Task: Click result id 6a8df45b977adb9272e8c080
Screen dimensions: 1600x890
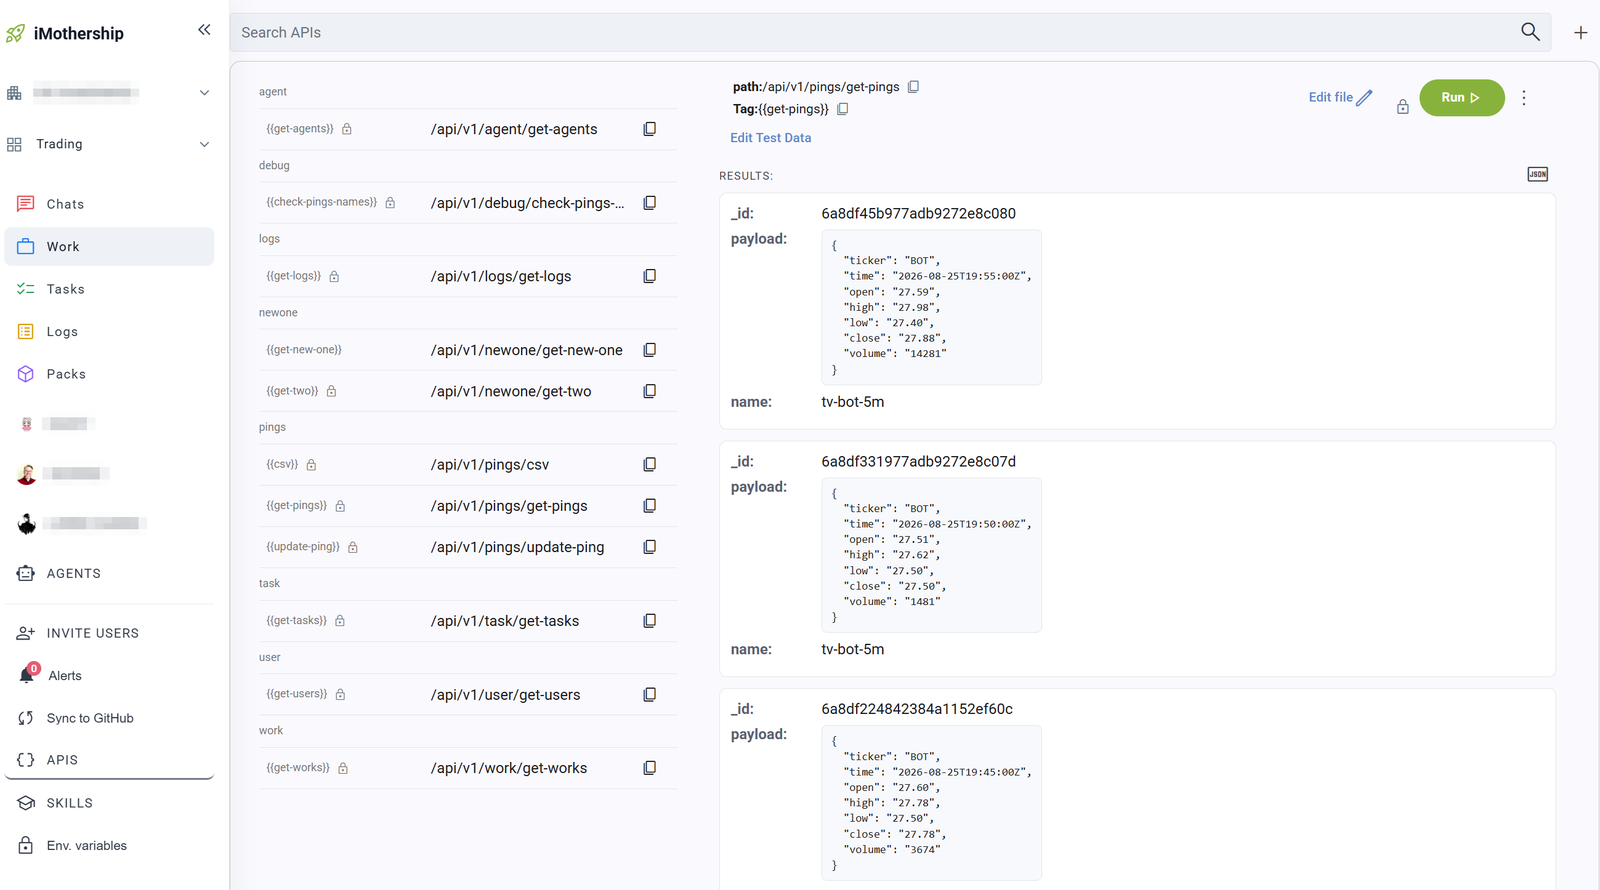Action: tap(918, 213)
